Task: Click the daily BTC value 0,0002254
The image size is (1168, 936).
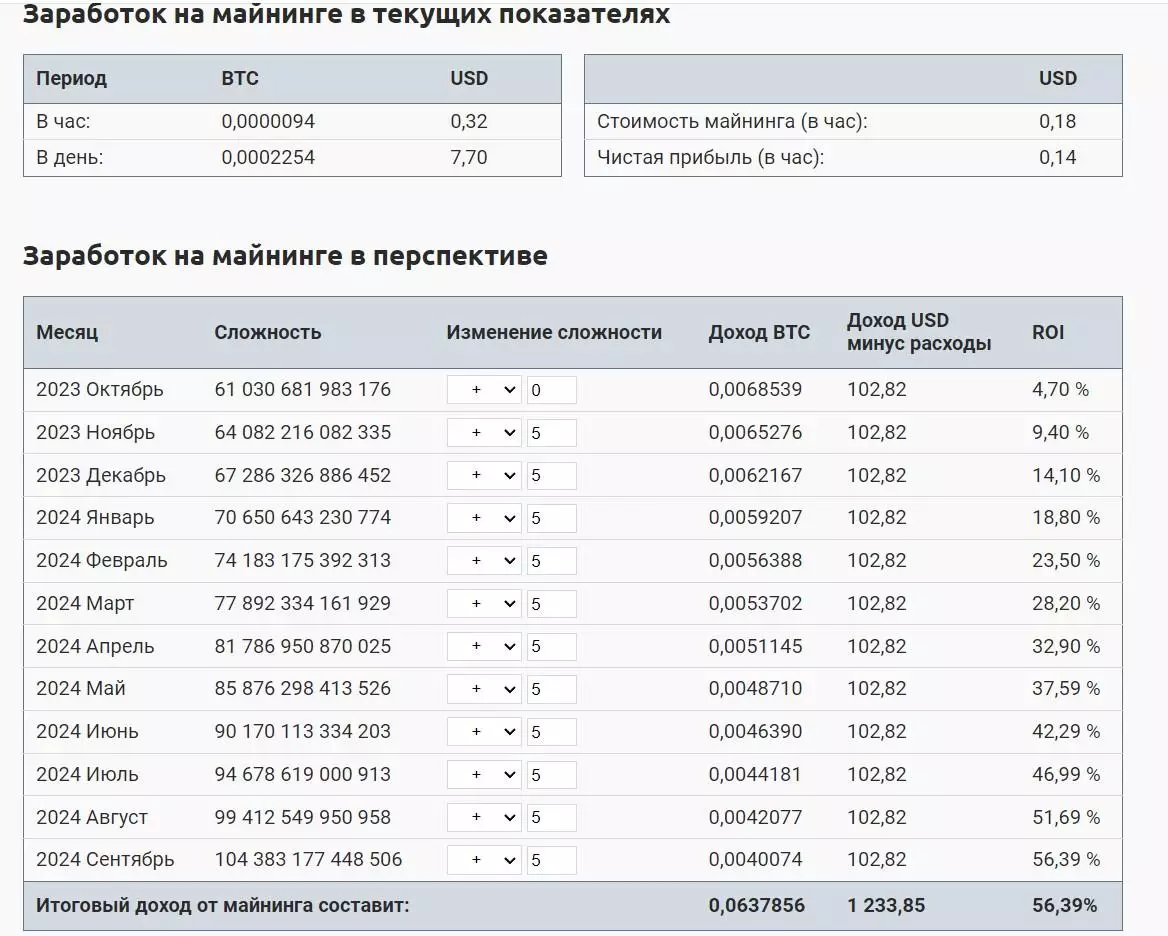Action: pos(268,157)
